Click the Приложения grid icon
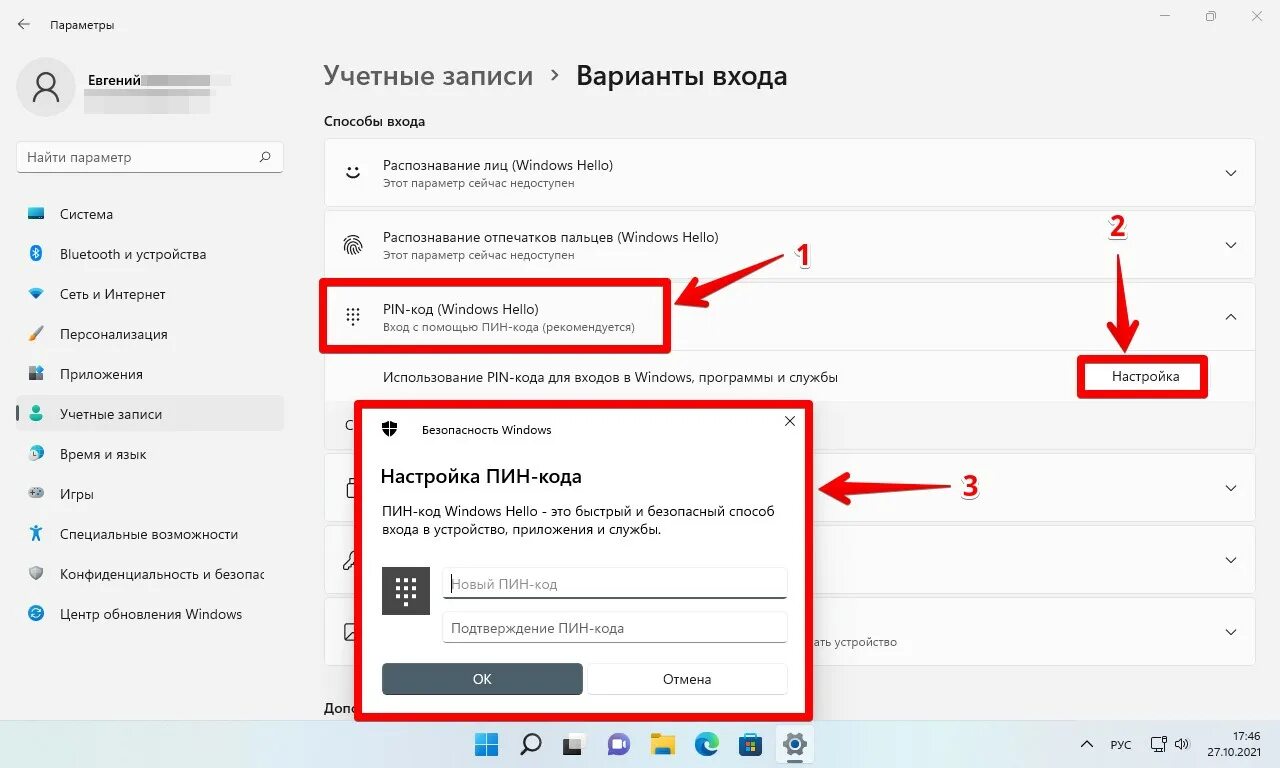Viewport: 1280px width, 768px height. tap(36, 374)
